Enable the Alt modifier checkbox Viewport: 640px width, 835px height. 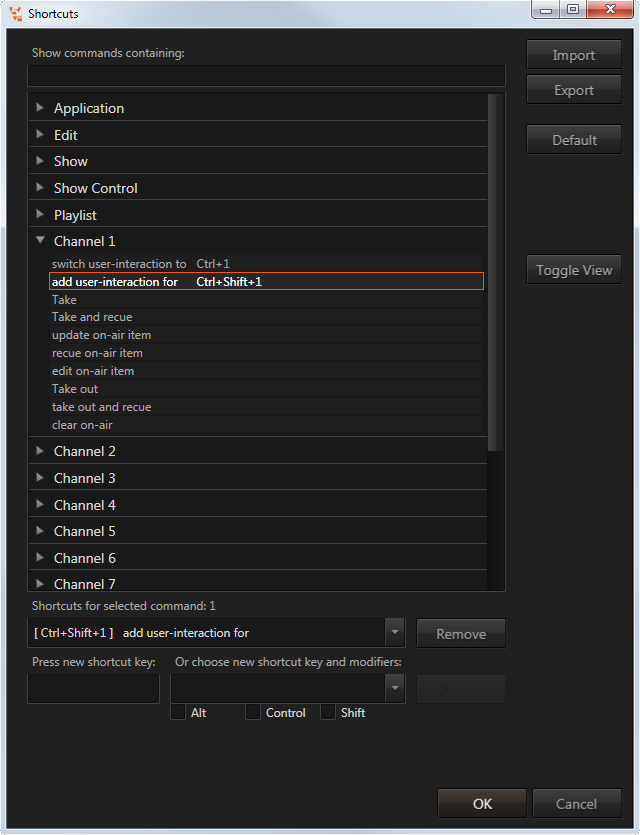178,713
